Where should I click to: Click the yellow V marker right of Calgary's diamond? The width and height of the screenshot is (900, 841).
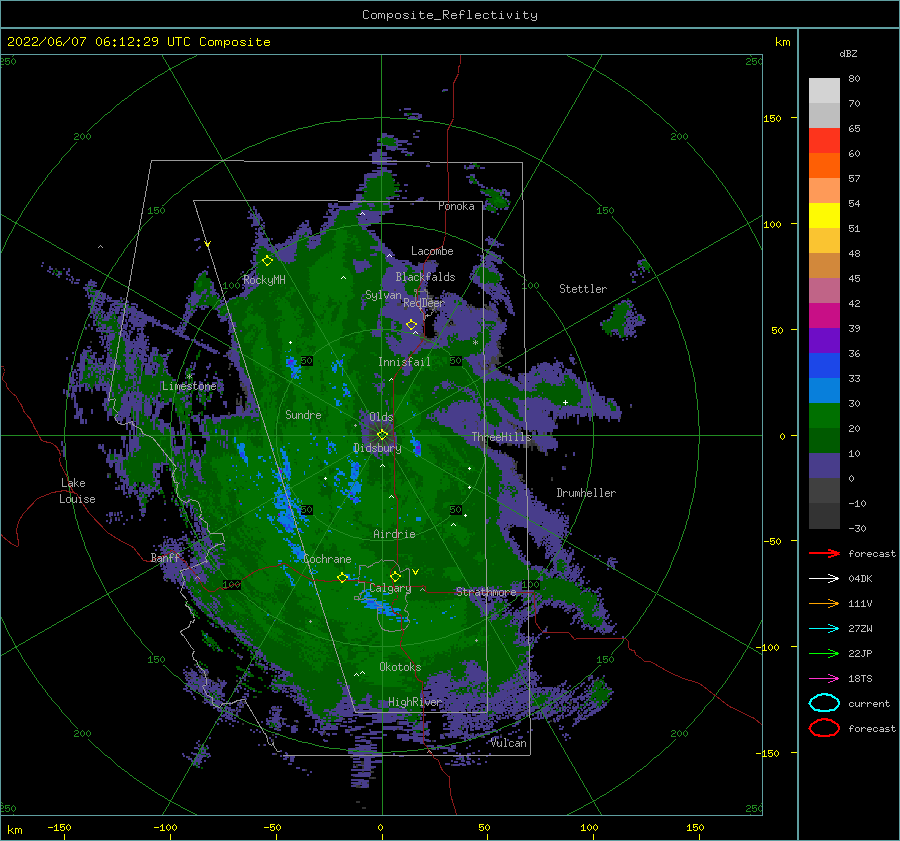pyautogui.click(x=415, y=572)
